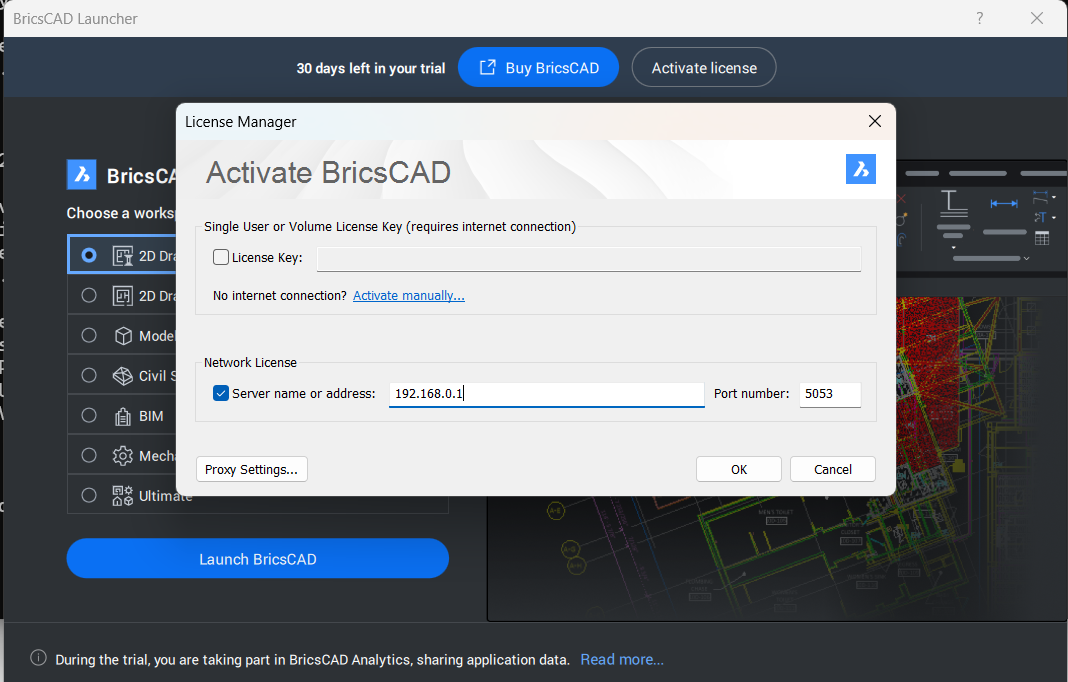This screenshot has height=682, width=1068.
Task: Select the BIM workspace radio button
Action: (x=89, y=416)
